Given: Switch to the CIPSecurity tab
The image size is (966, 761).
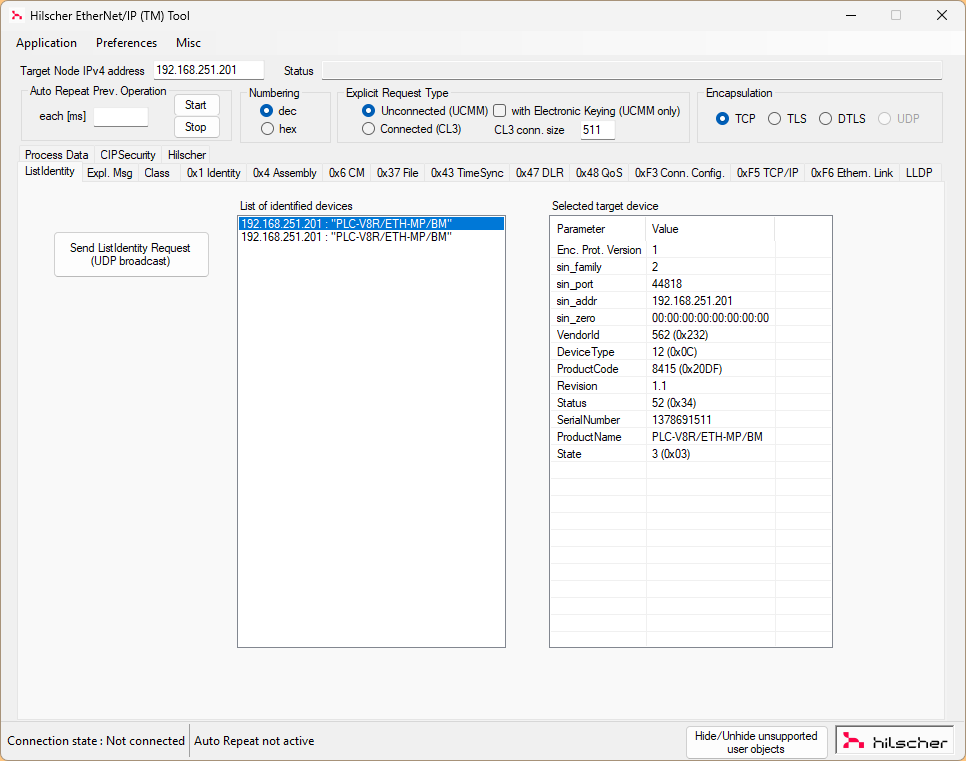Looking at the screenshot, I should [x=128, y=155].
